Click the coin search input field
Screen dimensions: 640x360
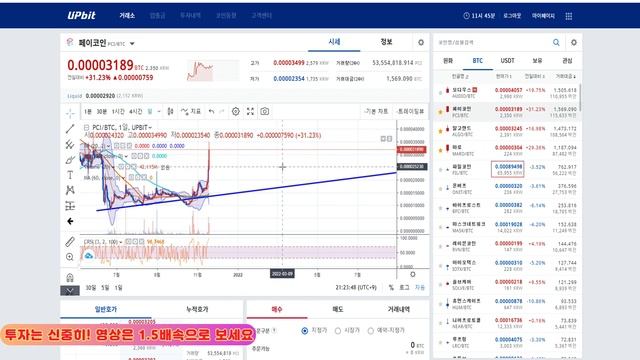pyautogui.click(x=492, y=42)
